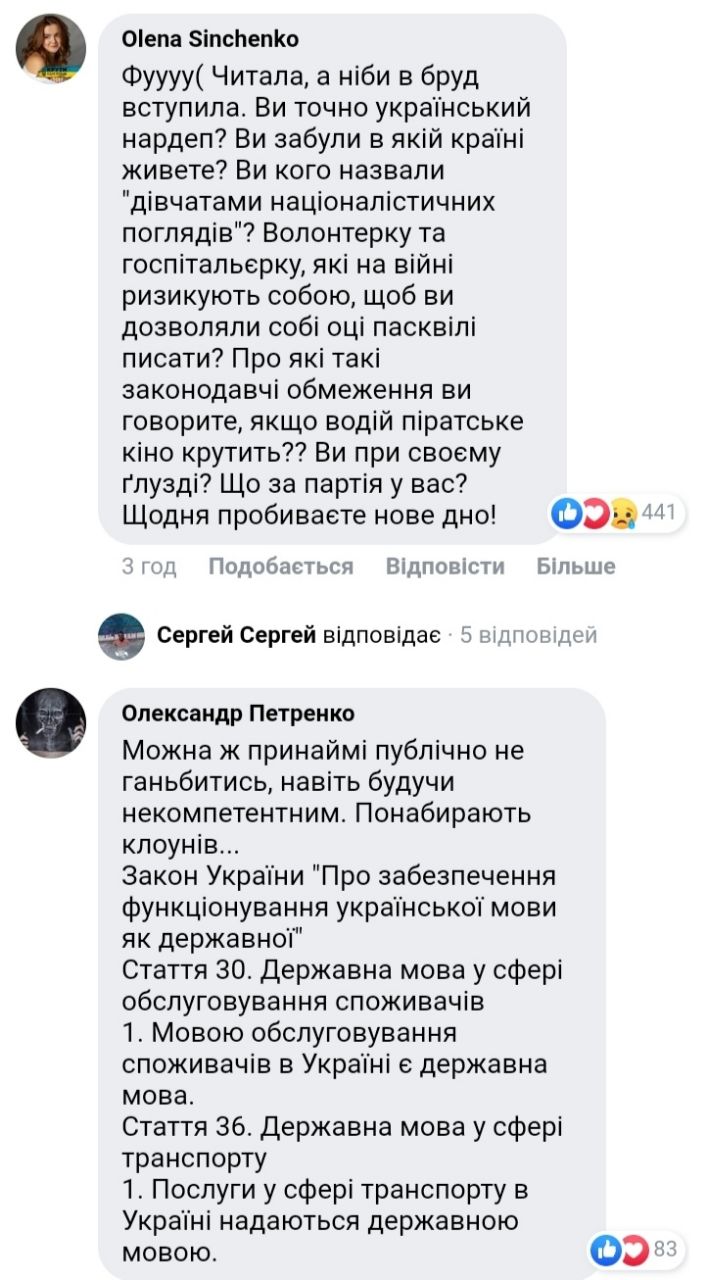Open Olena Sinchenko's profile picture
The width and height of the screenshot is (705, 1280).
tap(50, 49)
